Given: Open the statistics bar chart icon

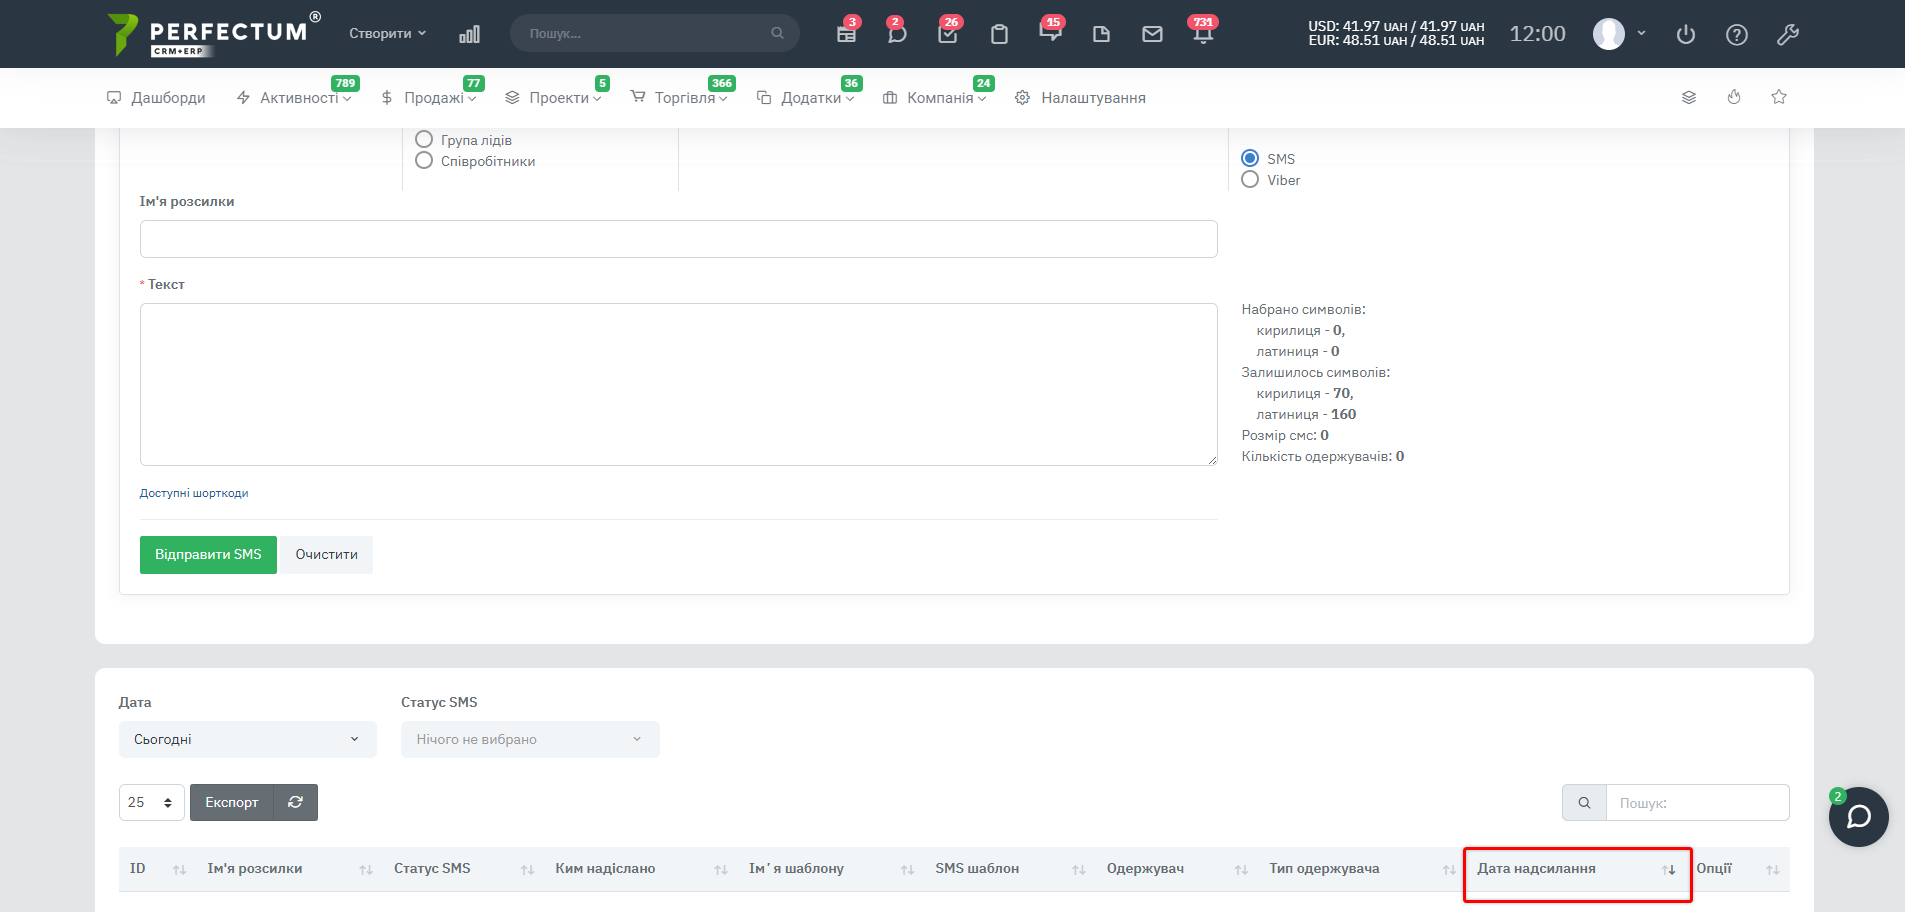Looking at the screenshot, I should (x=469, y=34).
